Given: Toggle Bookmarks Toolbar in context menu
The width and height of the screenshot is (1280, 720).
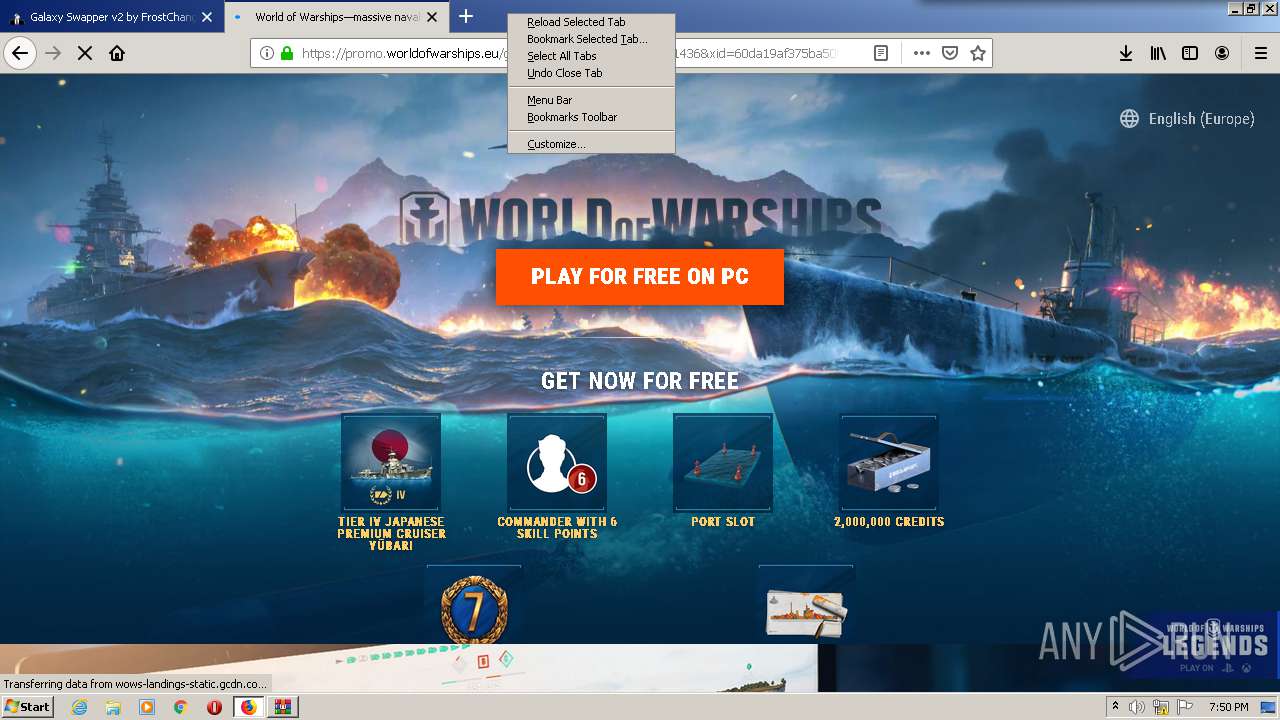Looking at the screenshot, I should tap(591, 117).
